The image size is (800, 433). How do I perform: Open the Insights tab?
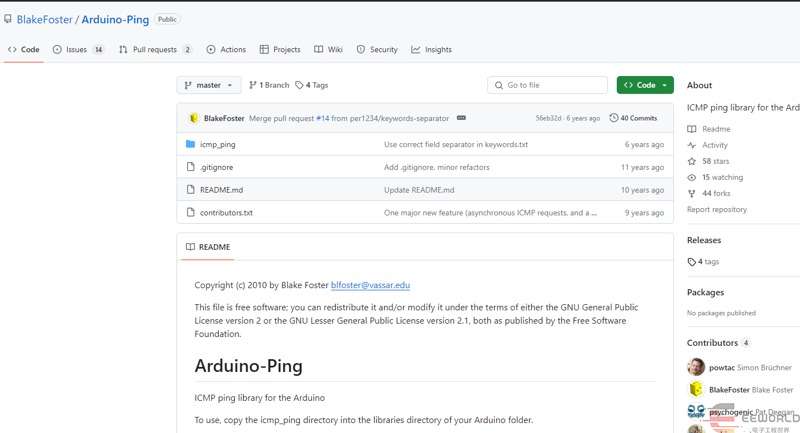(431, 49)
